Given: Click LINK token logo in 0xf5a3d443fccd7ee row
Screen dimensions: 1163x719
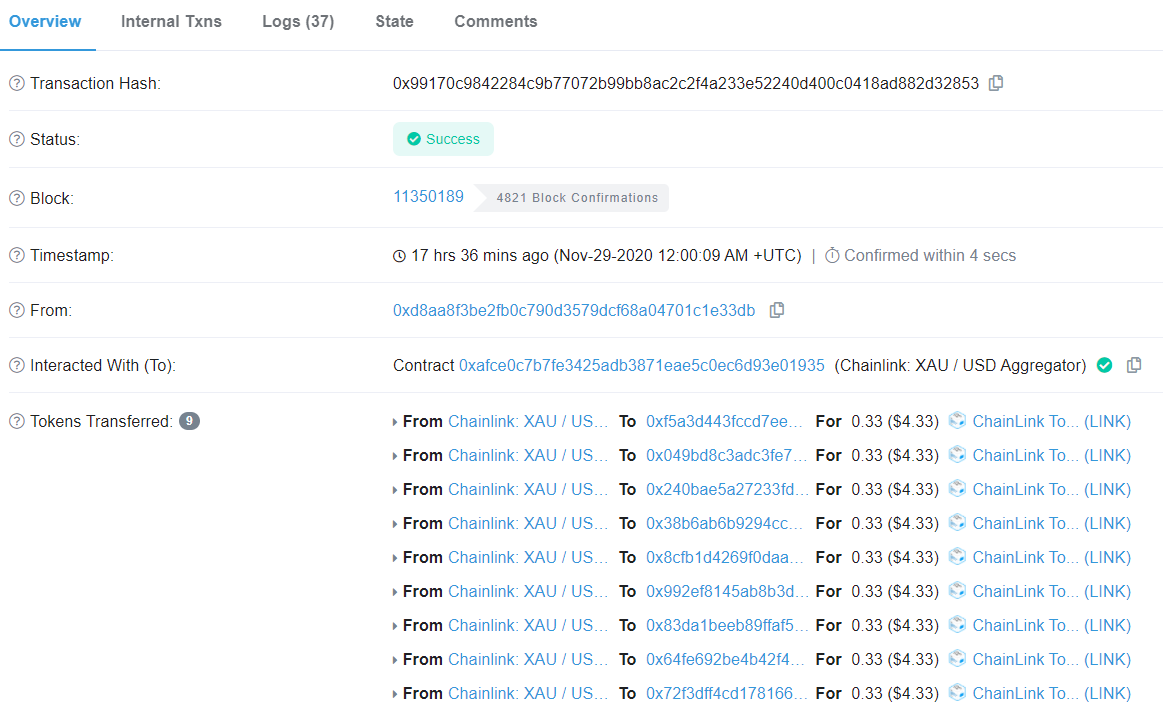Looking at the screenshot, I should 958,421.
